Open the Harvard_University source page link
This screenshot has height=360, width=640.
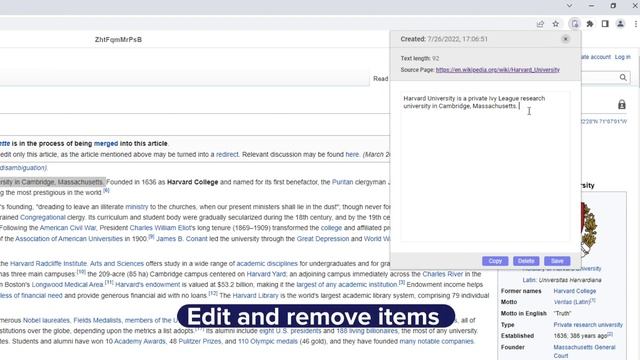(498, 70)
